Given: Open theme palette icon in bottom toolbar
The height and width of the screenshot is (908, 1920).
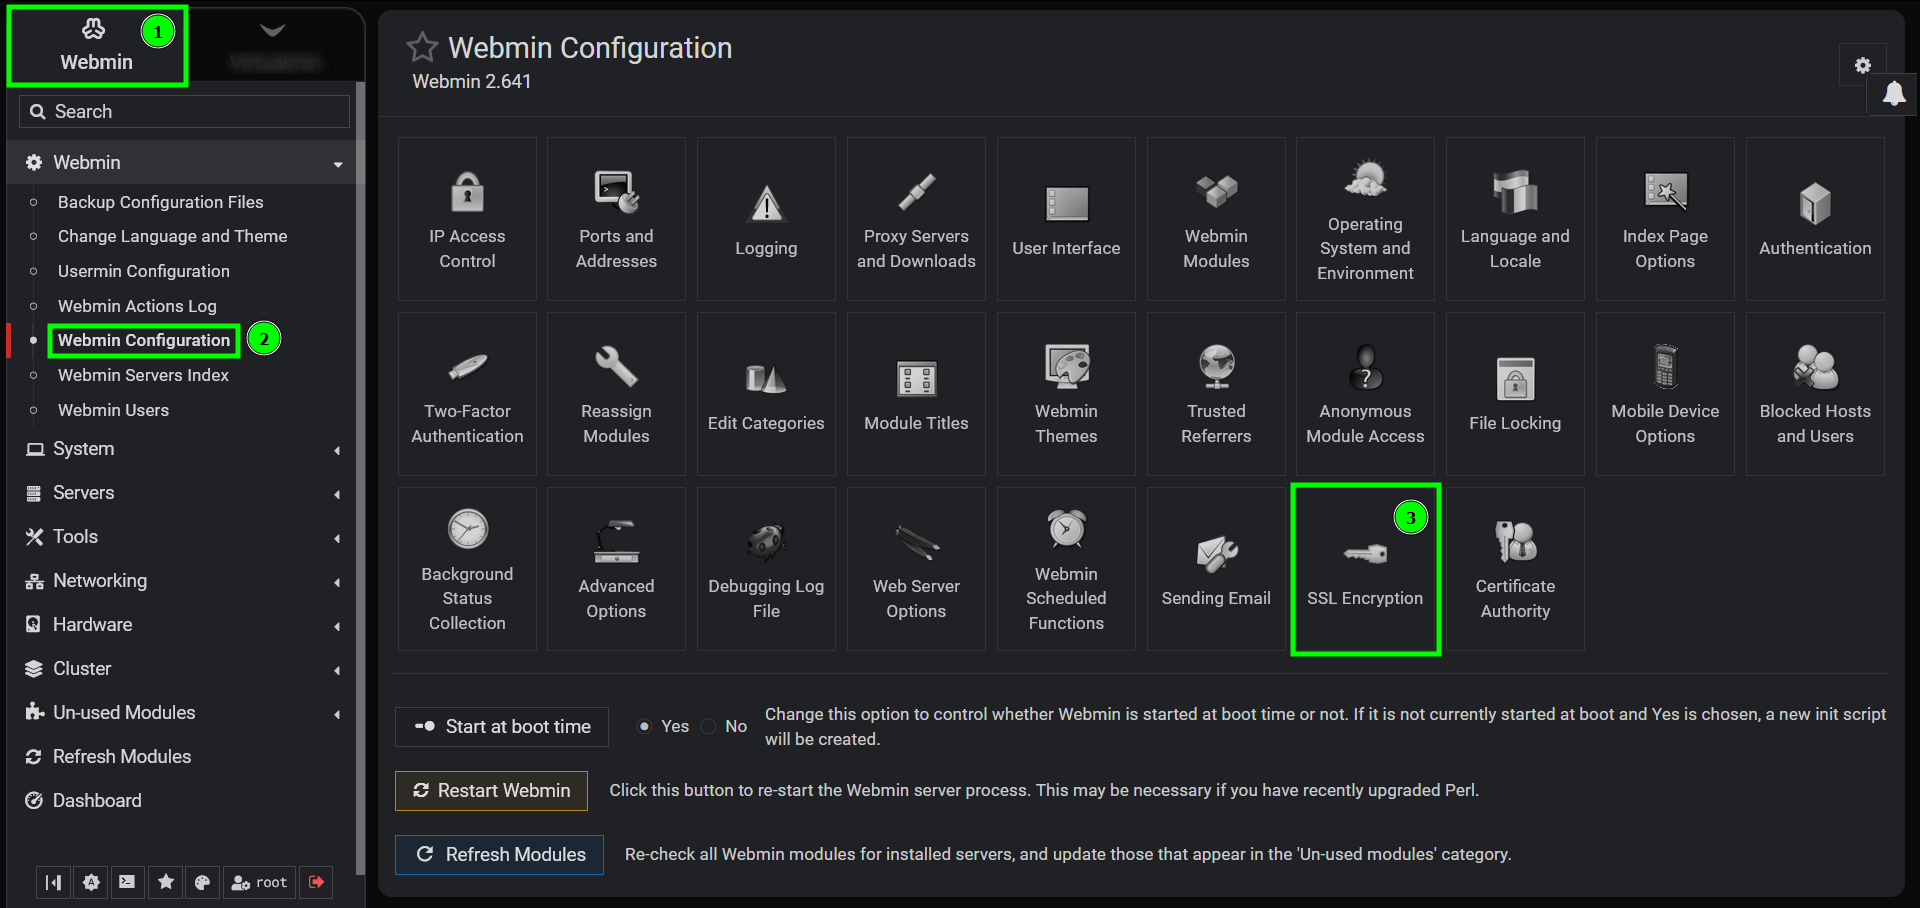Looking at the screenshot, I should (202, 882).
